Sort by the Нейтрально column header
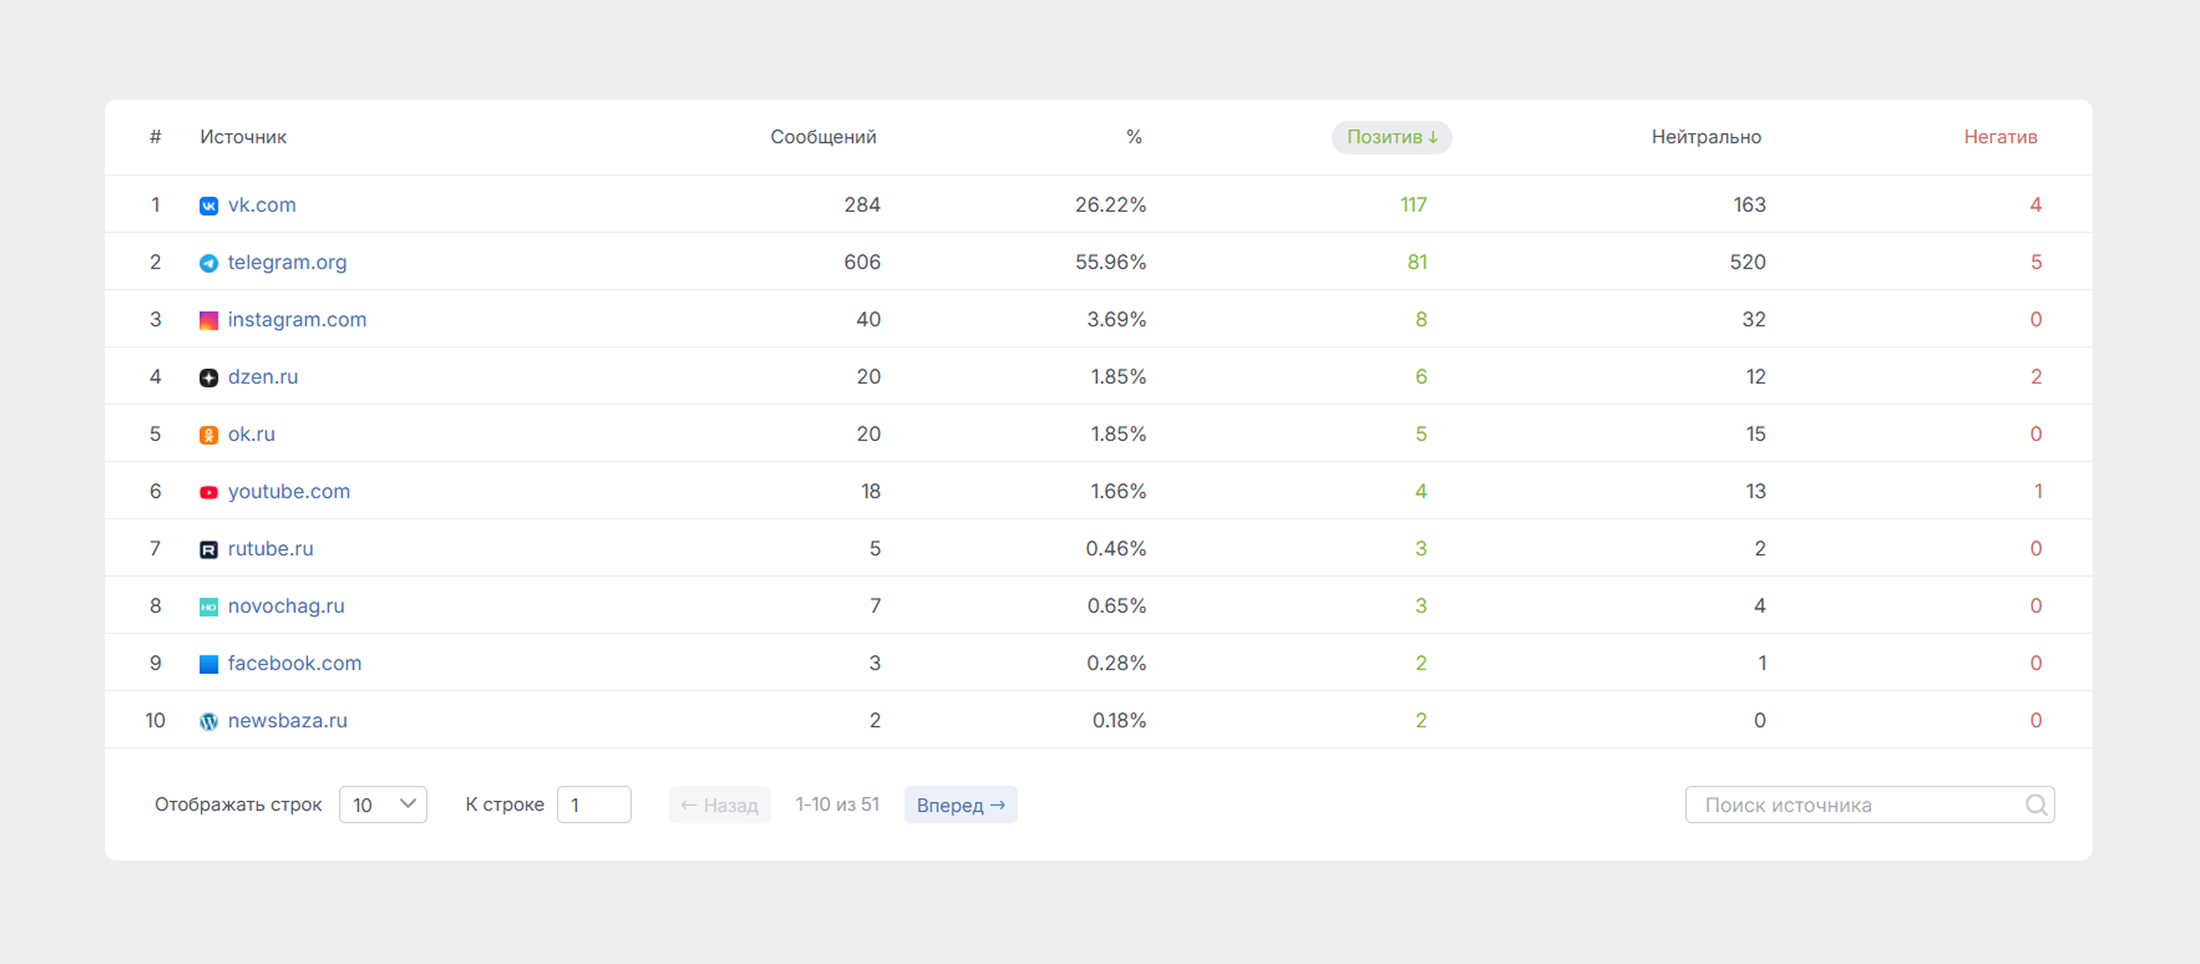Viewport: 2200px width, 964px height. click(1706, 137)
